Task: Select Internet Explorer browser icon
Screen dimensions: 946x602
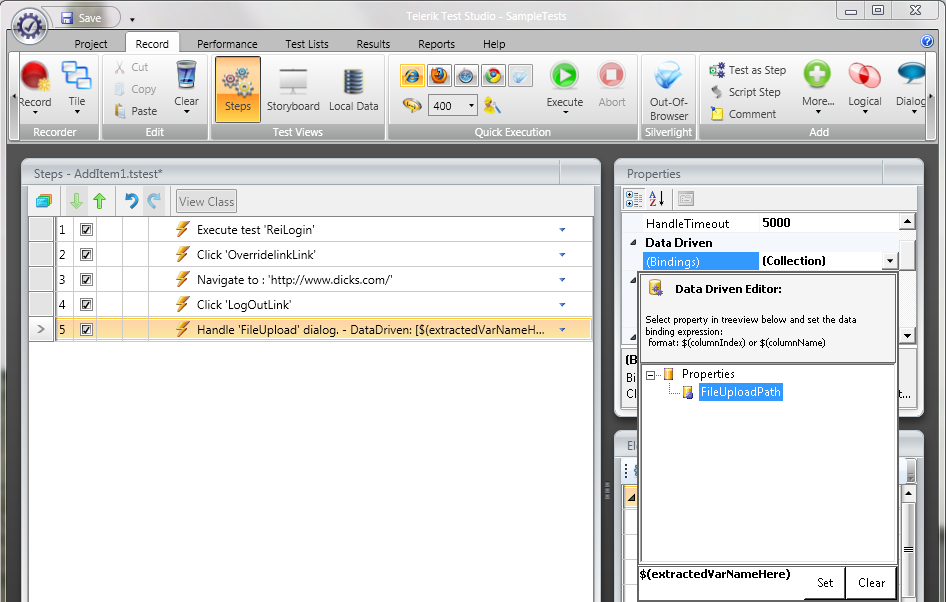Action: (x=412, y=76)
